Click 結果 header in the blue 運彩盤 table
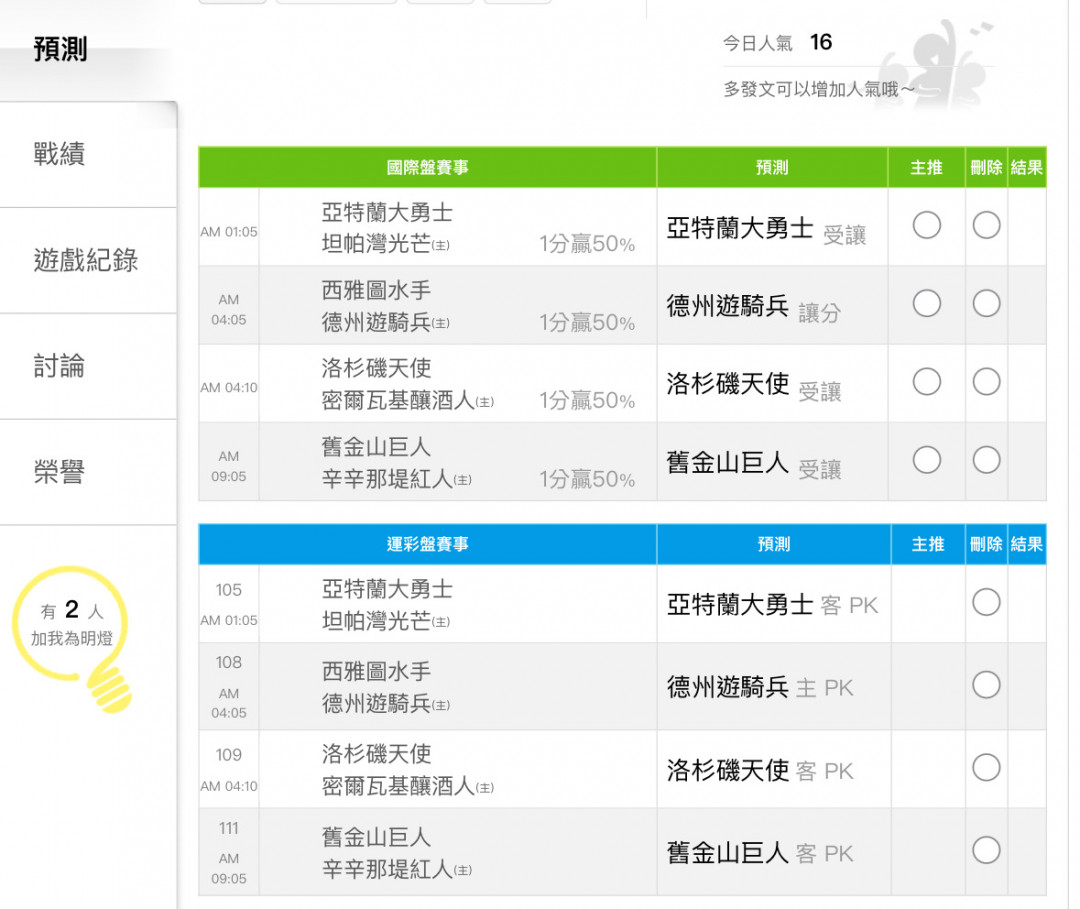Image resolution: width=1080 pixels, height=909 pixels. click(x=1027, y=544)
